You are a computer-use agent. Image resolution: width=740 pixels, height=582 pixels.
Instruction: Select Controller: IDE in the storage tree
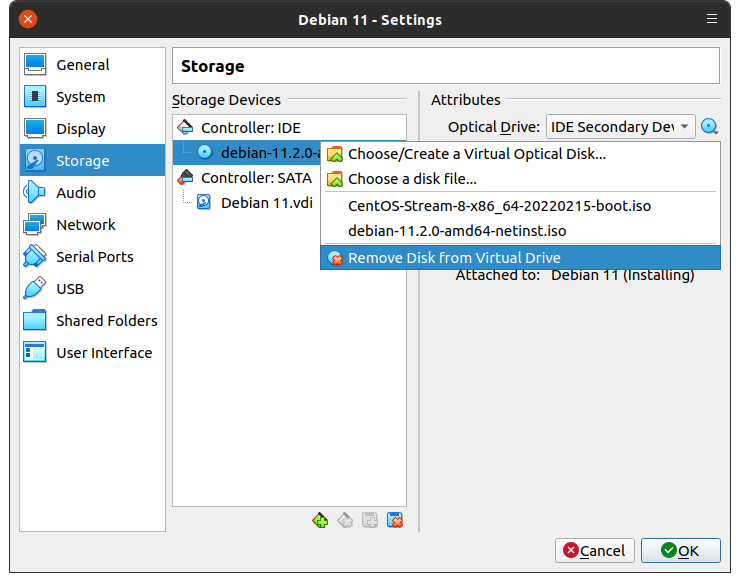pyautogui.click(x=250, y=128)
